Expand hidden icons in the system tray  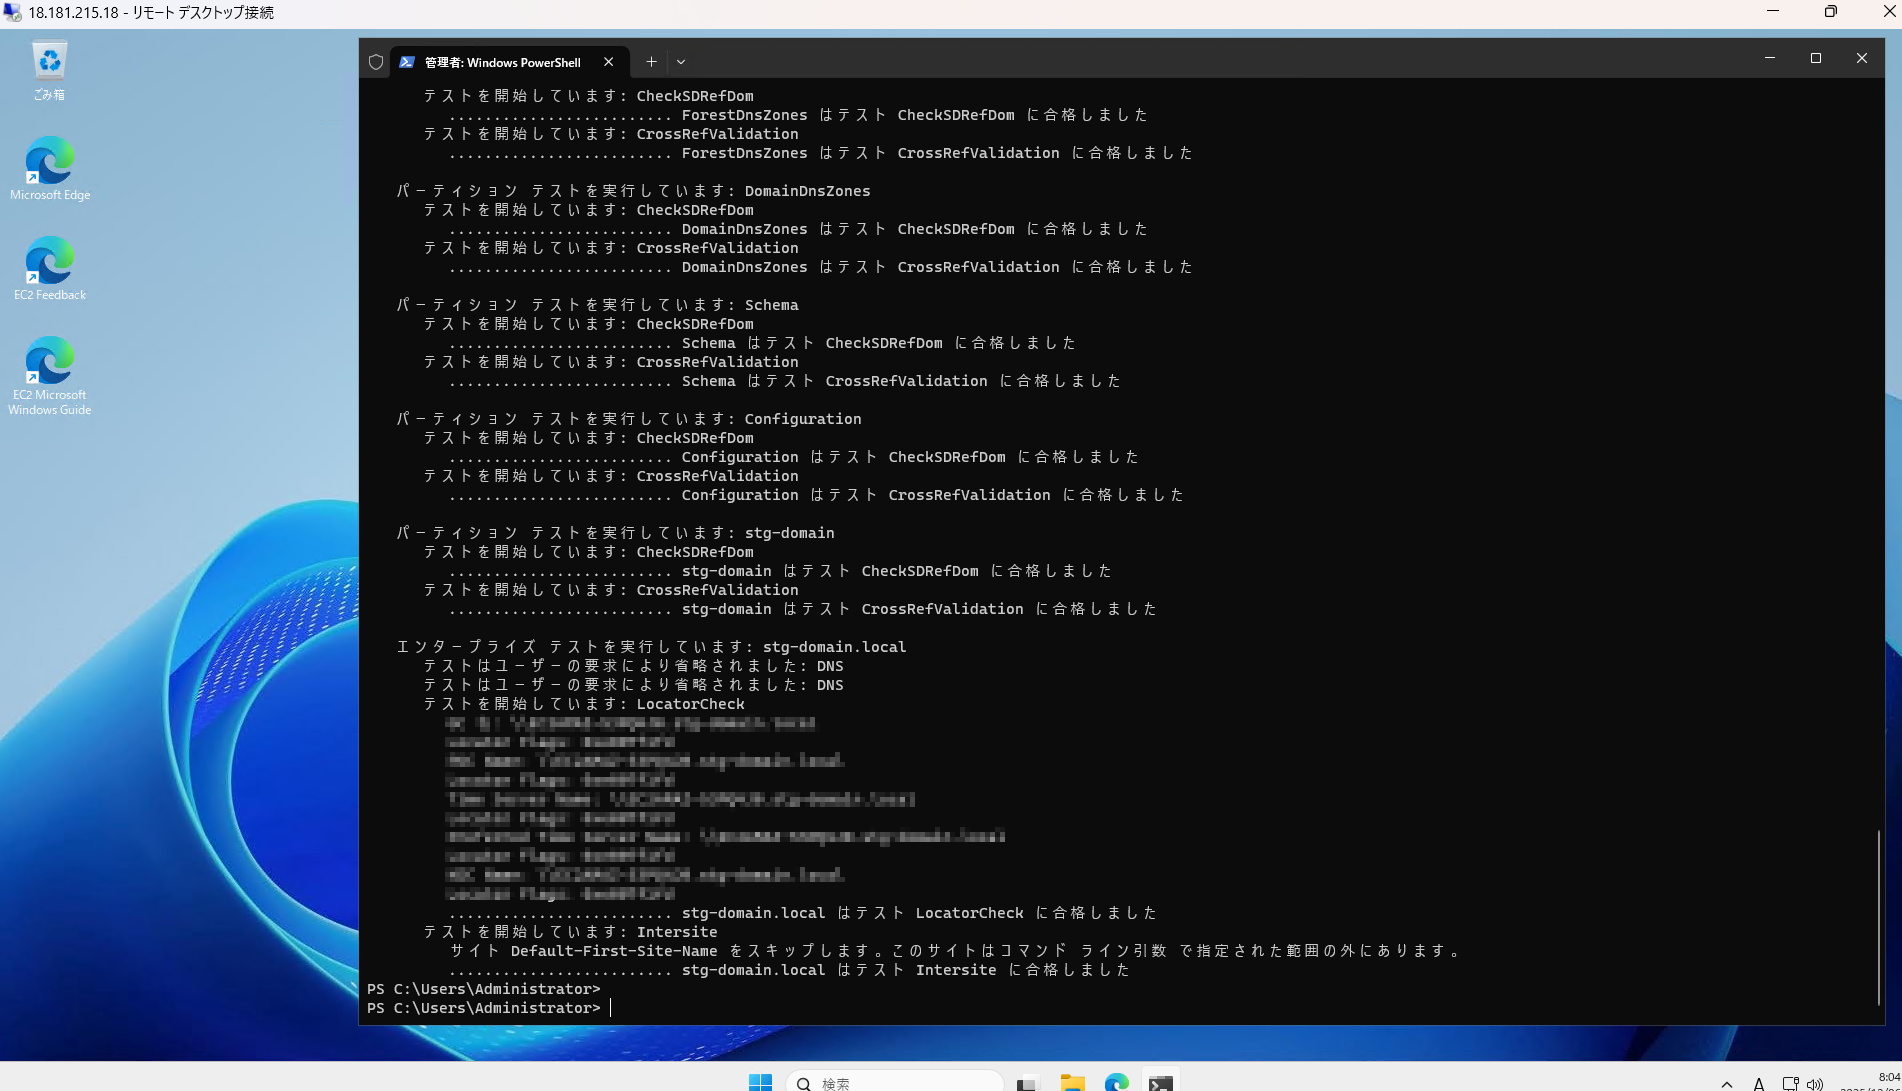tap(1726, 1083)
